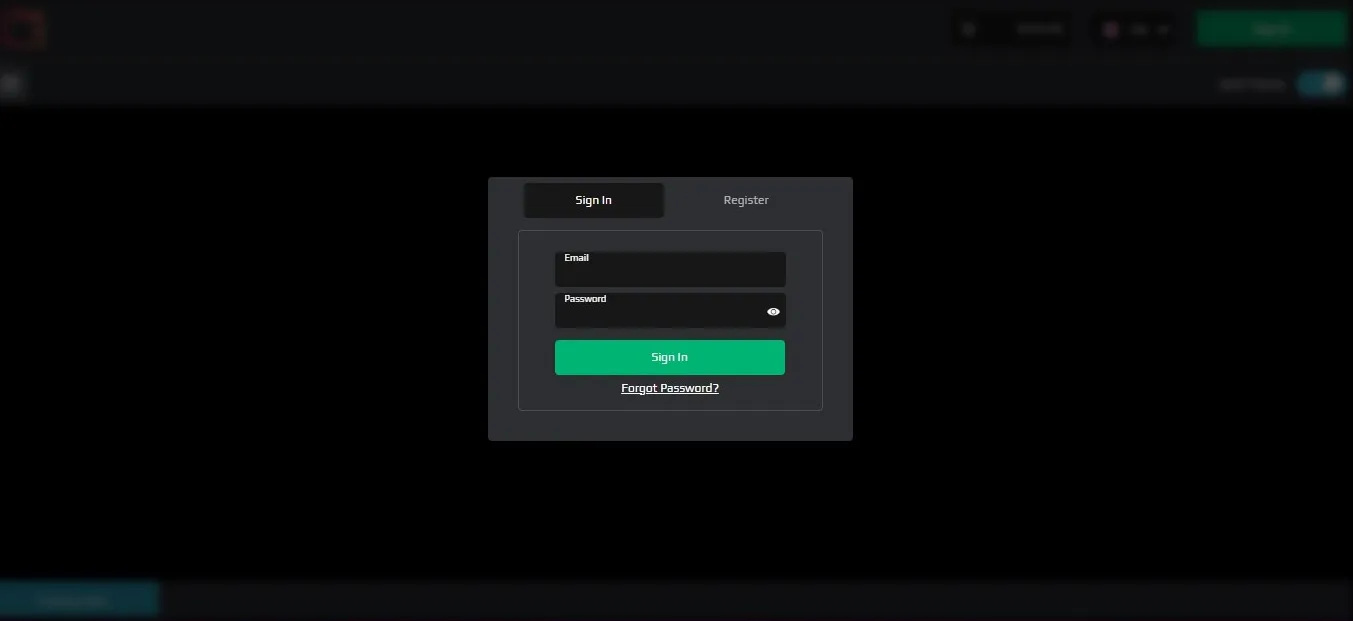The height and width of the screenshot is (621, 1353).
Task: Submit with the green Sign In form button
Action: (x=670, y=357)
